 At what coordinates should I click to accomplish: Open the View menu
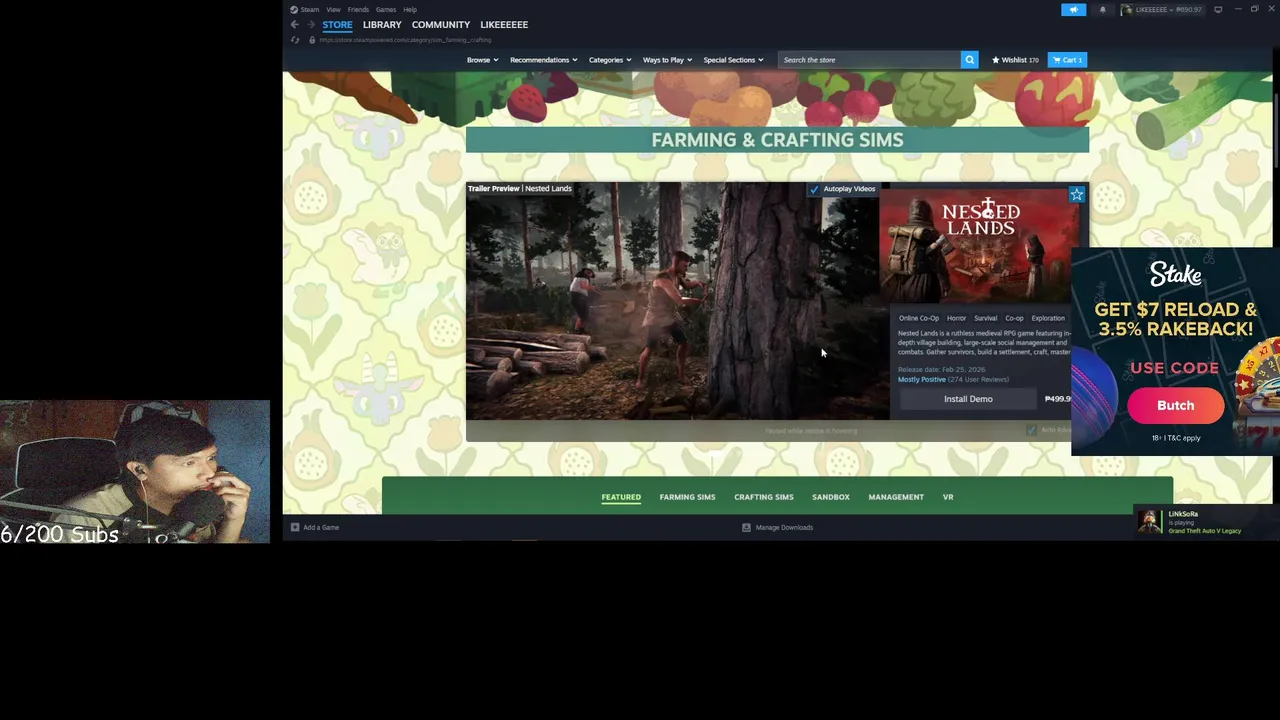[x=333, y=9]
